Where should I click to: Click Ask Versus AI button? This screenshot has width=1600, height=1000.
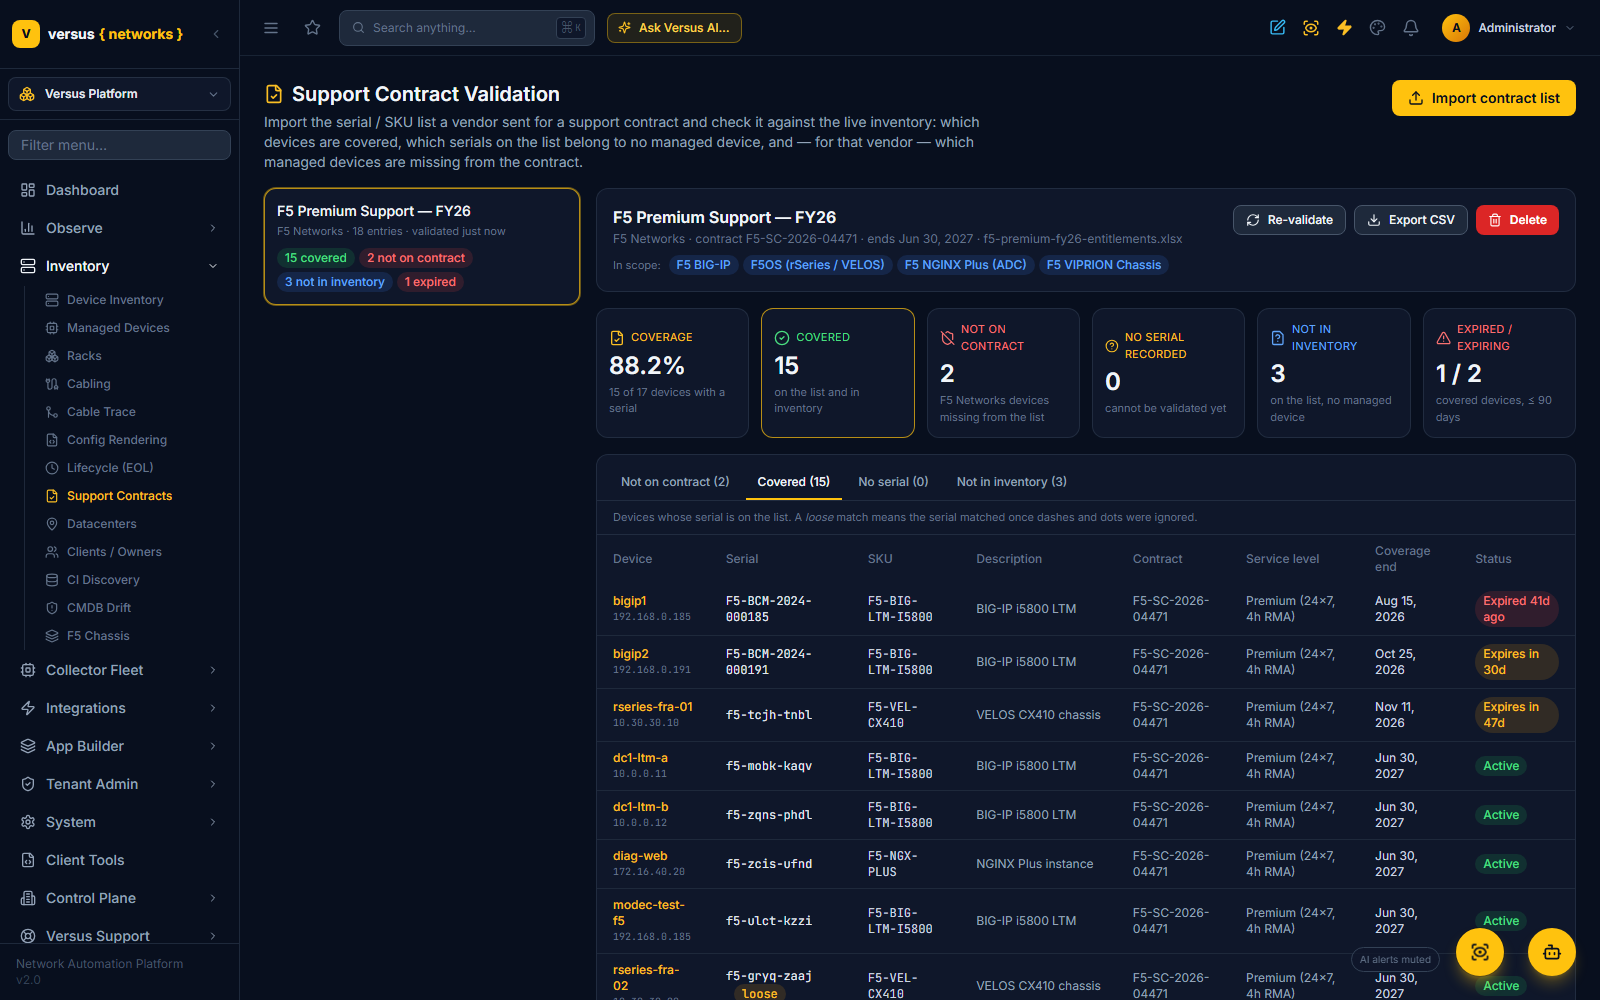pos(674,28)
